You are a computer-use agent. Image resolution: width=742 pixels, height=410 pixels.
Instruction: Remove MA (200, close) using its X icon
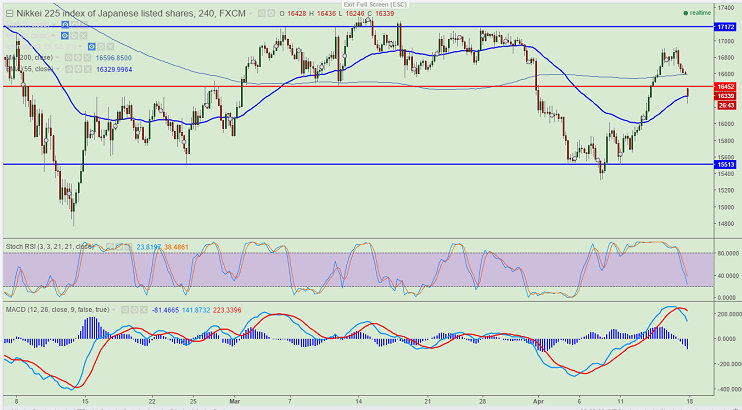[x=87, y=58]
